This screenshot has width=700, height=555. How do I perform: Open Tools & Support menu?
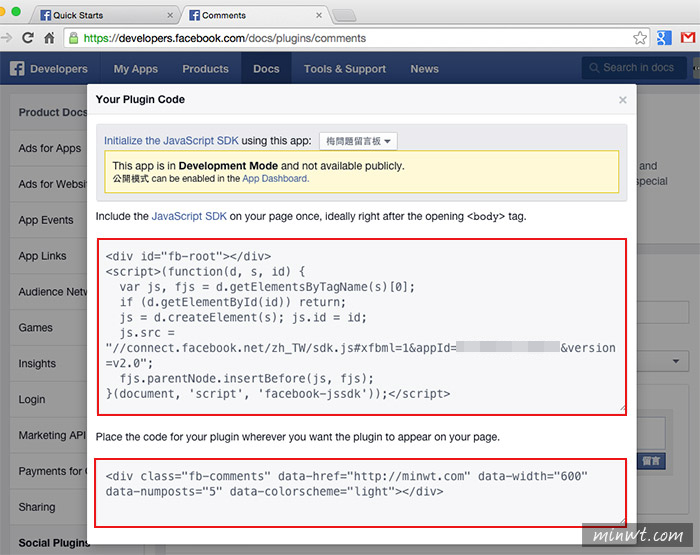pyautogui.click(x=345, y=69)
